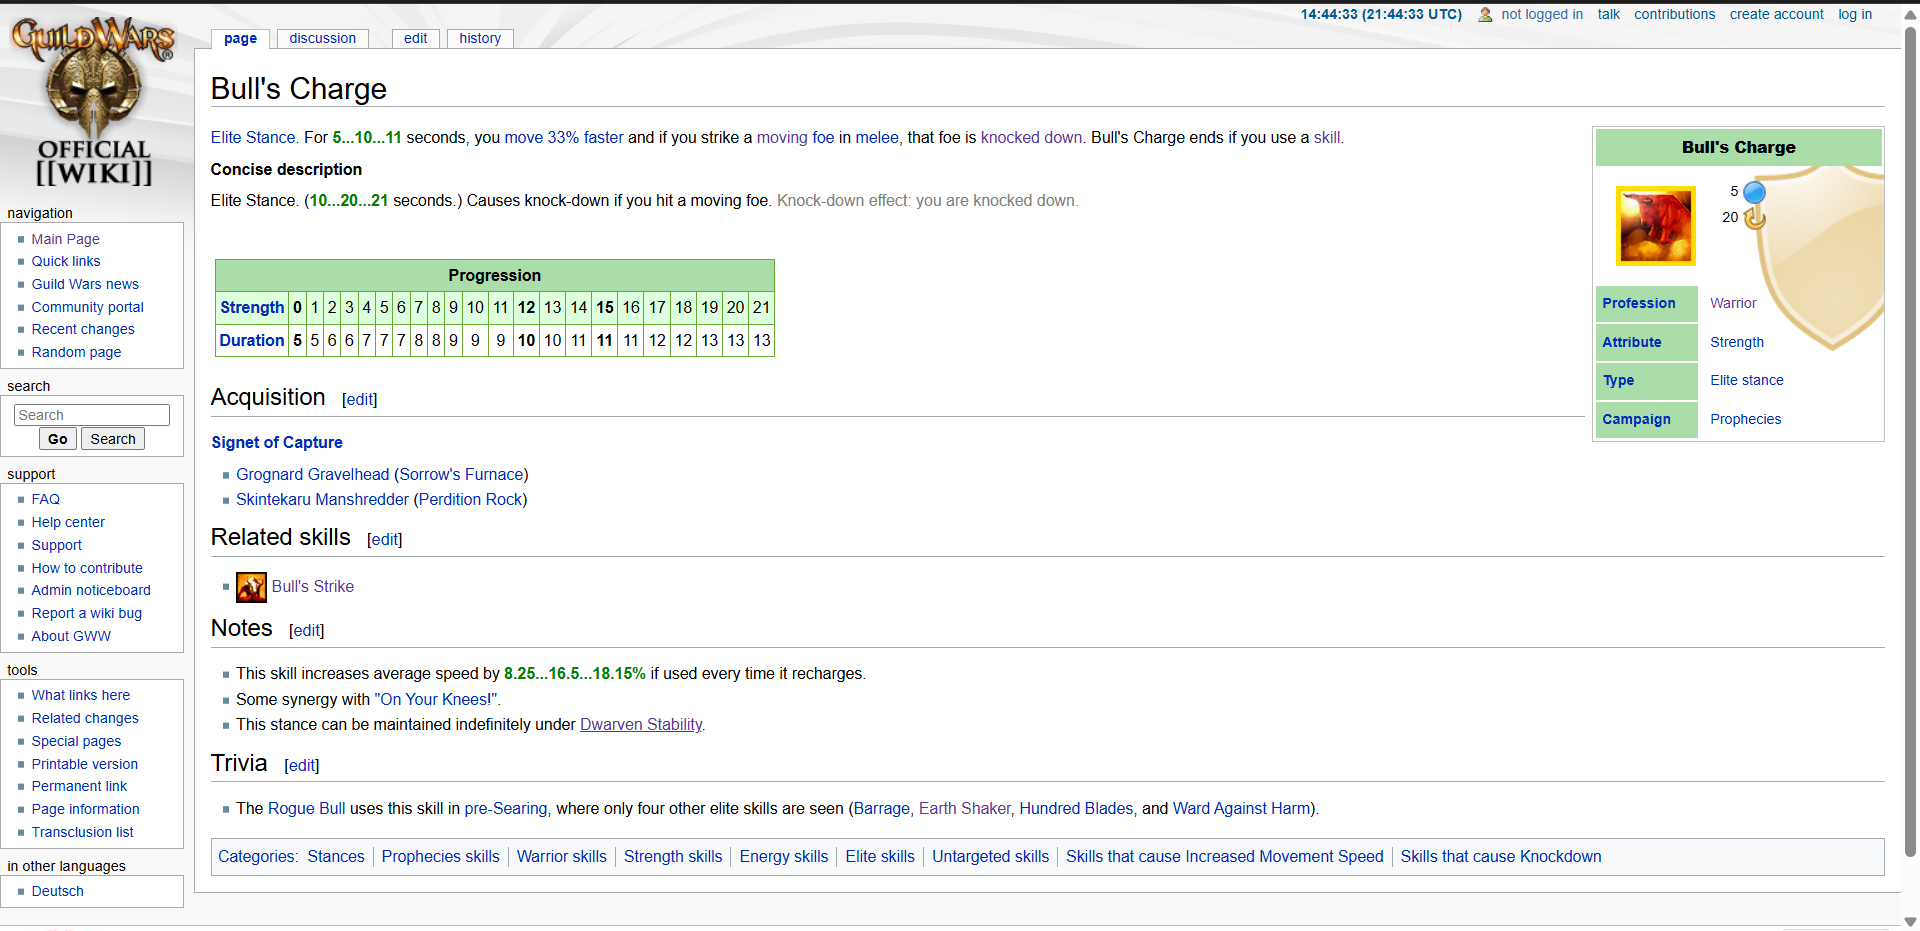Viewport: 1920px width, 931px height.
Task: Open the history tab
Action: click(480, 38)
